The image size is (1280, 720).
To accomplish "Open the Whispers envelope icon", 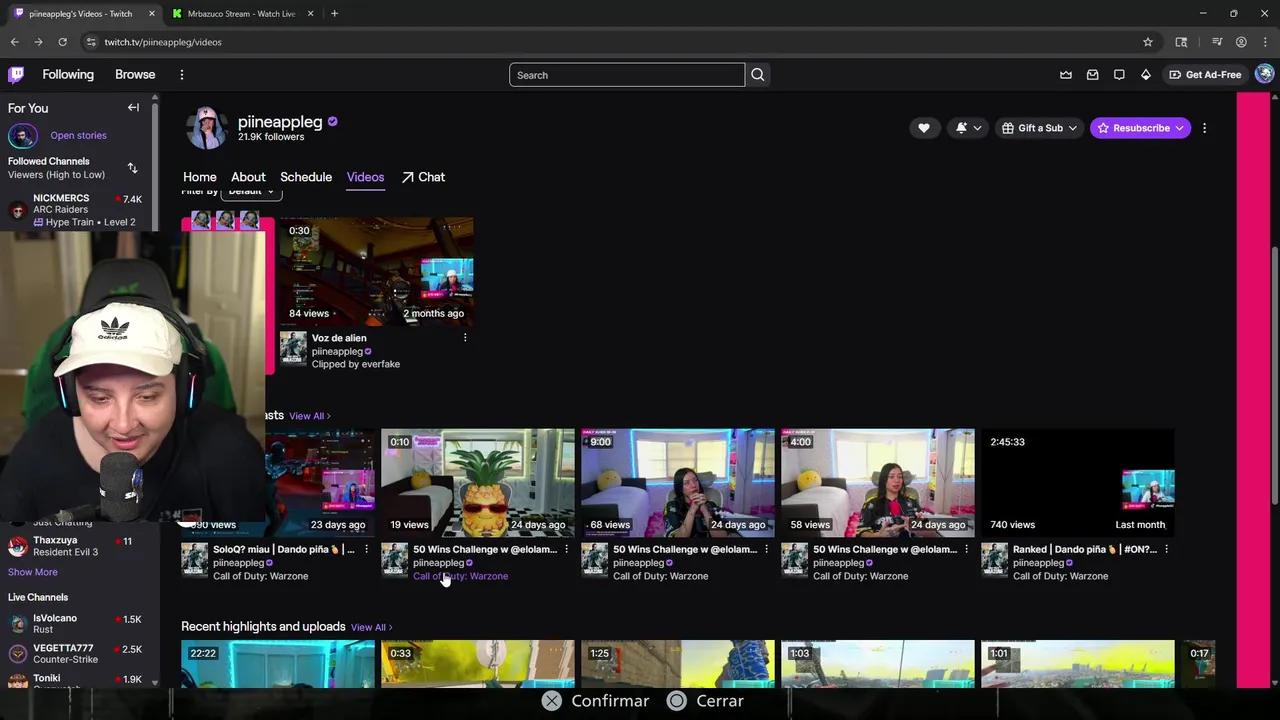I will (1092, 74).
